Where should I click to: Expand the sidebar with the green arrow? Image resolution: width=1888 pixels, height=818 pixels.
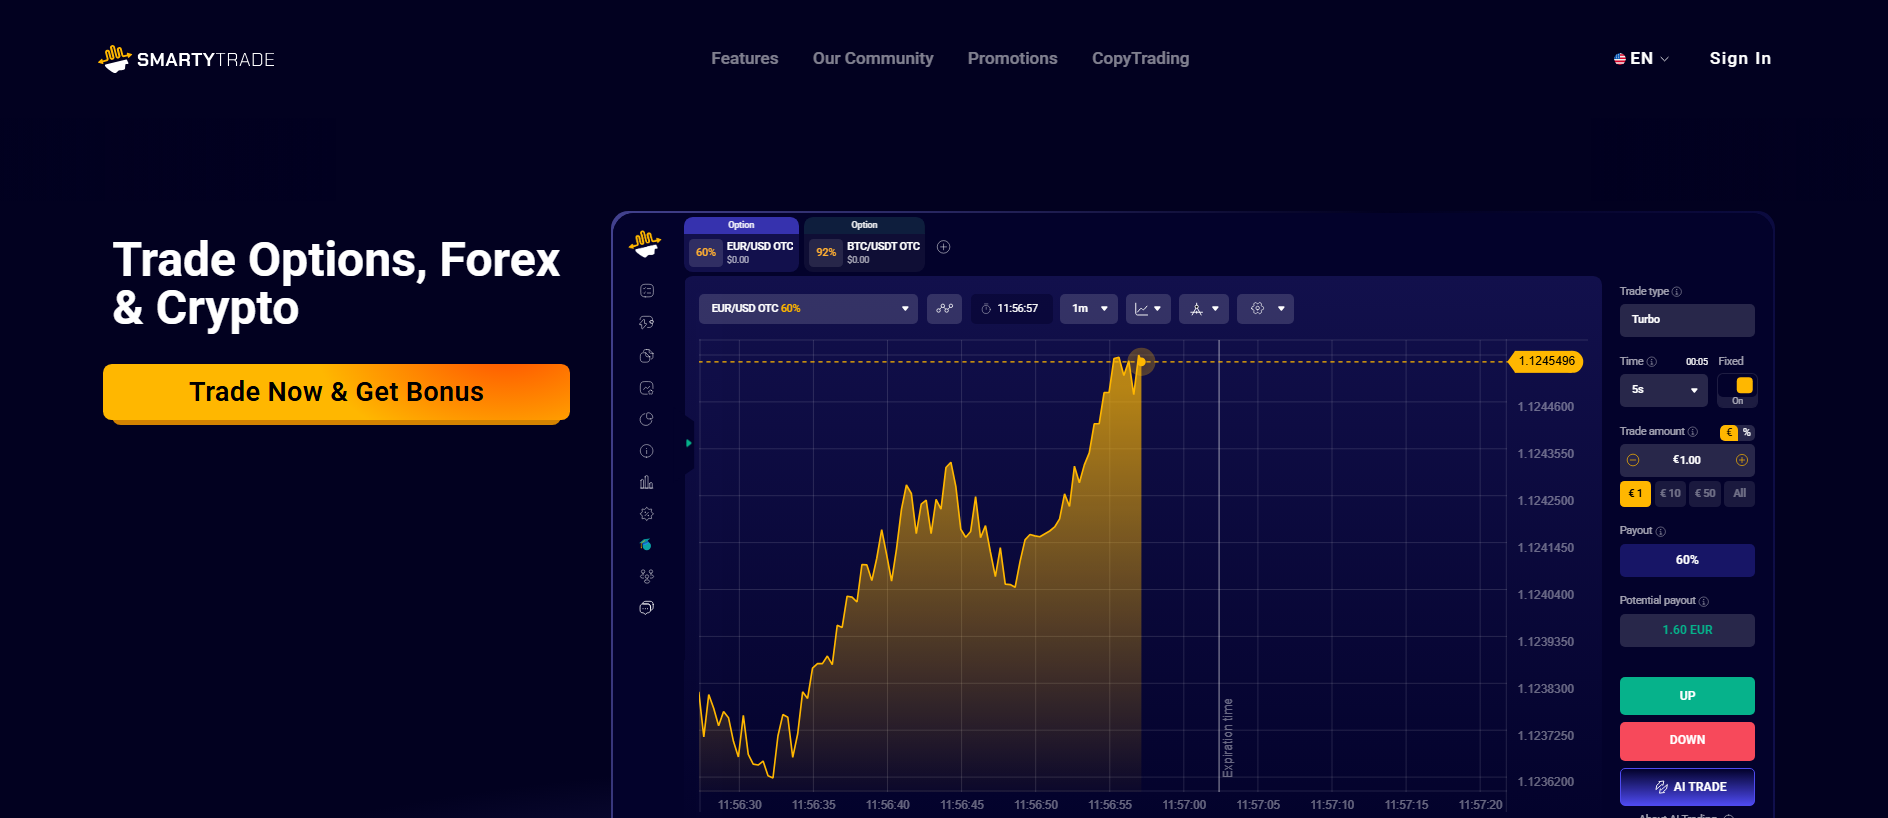(x=689, y=443)
